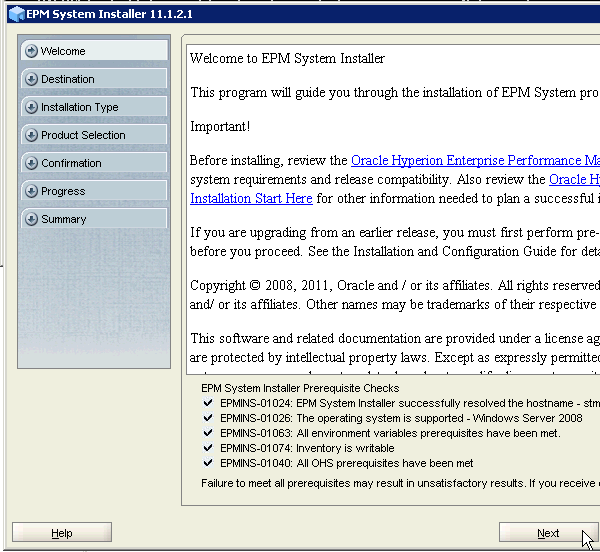
Task: Click 'This program will guide you' sentence
Action: coord(395,93)
